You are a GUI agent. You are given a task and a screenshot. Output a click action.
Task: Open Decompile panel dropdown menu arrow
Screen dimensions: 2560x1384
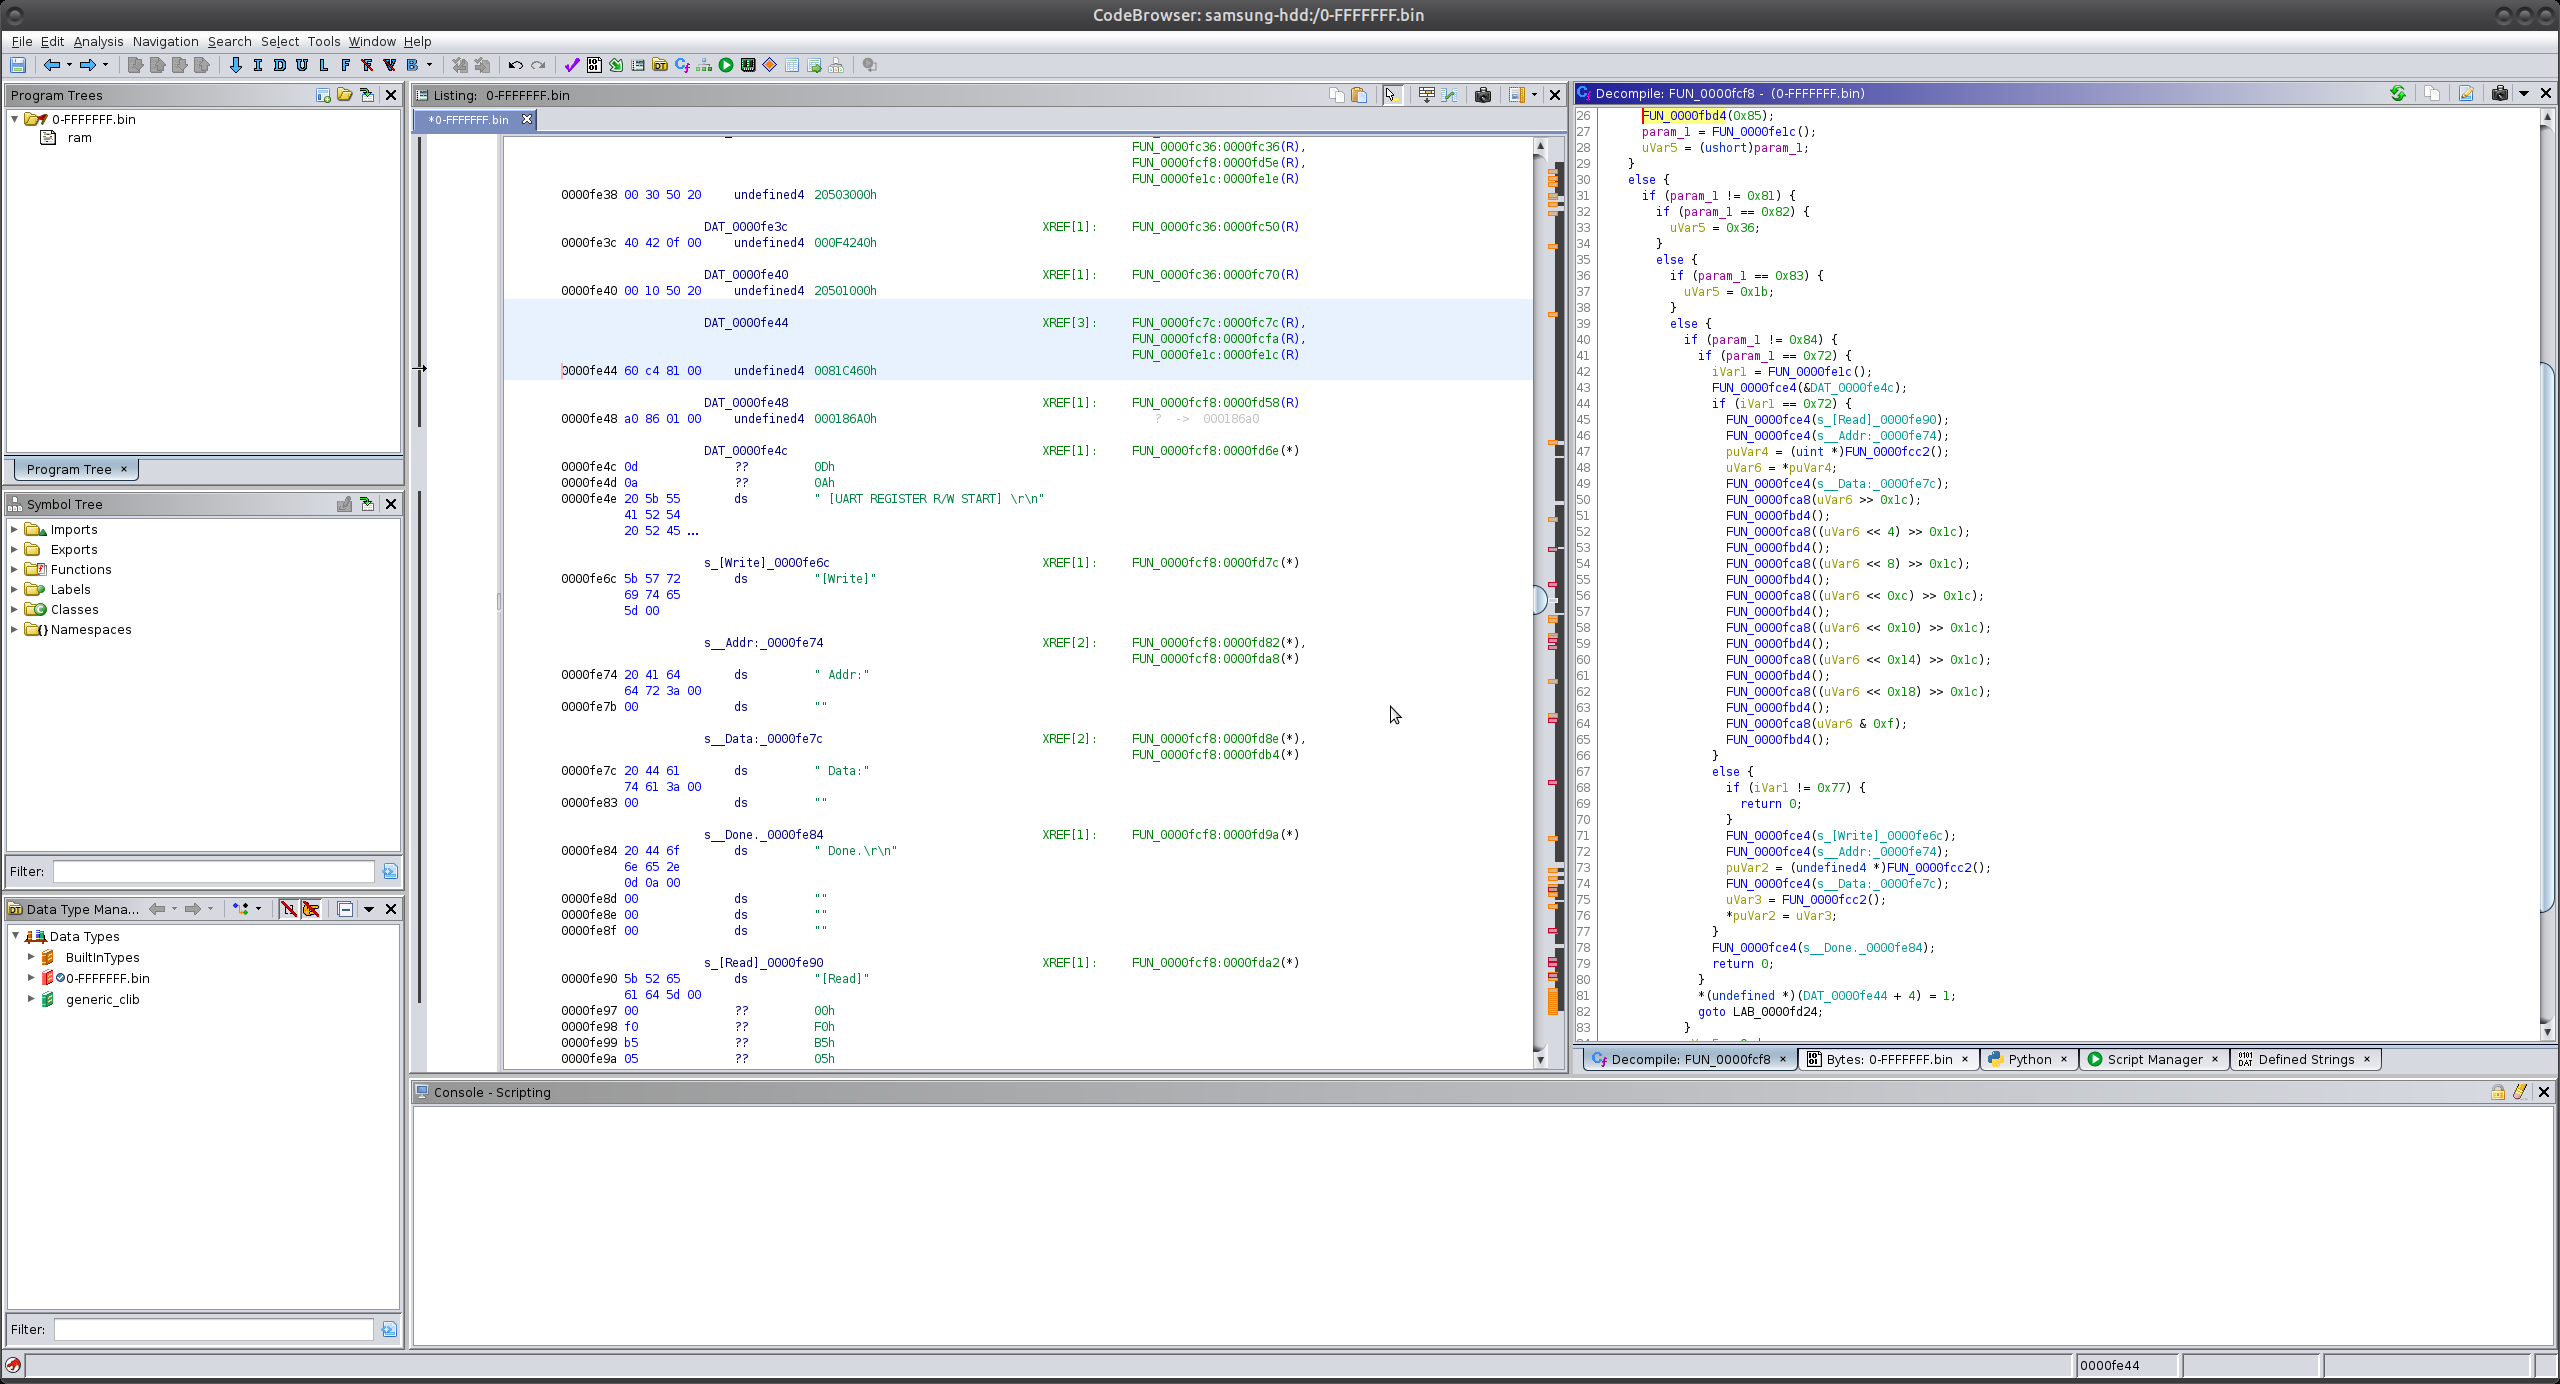tap(2524, 93)
